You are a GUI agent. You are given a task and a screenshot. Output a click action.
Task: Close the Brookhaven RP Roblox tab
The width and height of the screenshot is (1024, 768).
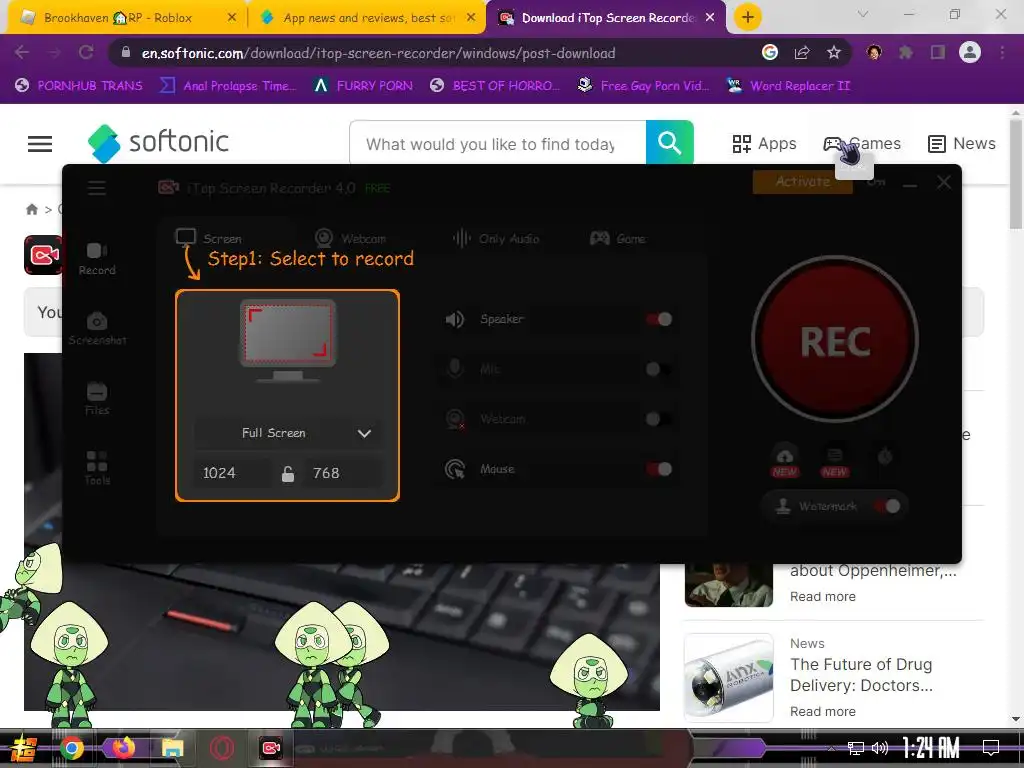(232, 18)
